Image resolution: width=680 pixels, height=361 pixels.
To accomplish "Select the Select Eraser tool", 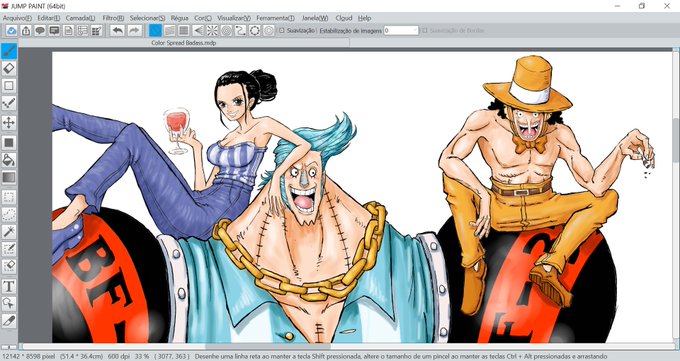I will 9,266.
